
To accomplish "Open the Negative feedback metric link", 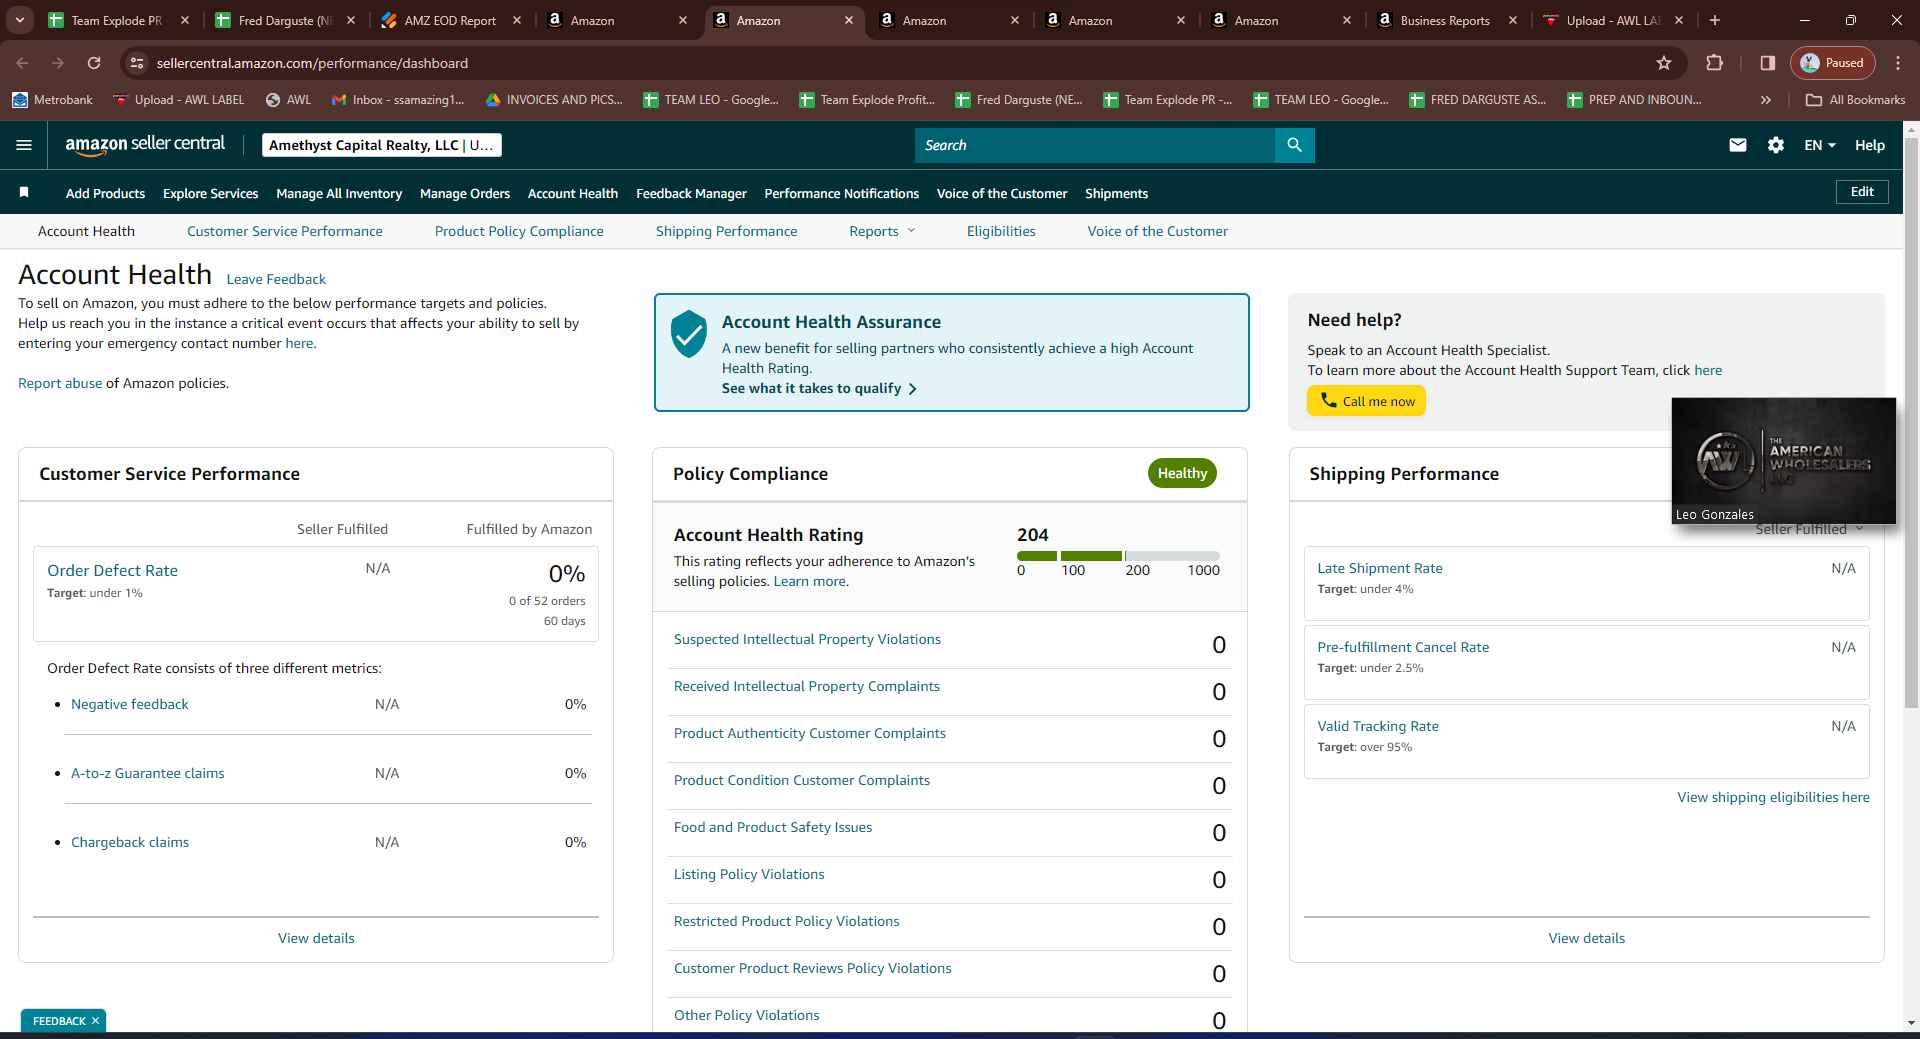I will 130,704.
